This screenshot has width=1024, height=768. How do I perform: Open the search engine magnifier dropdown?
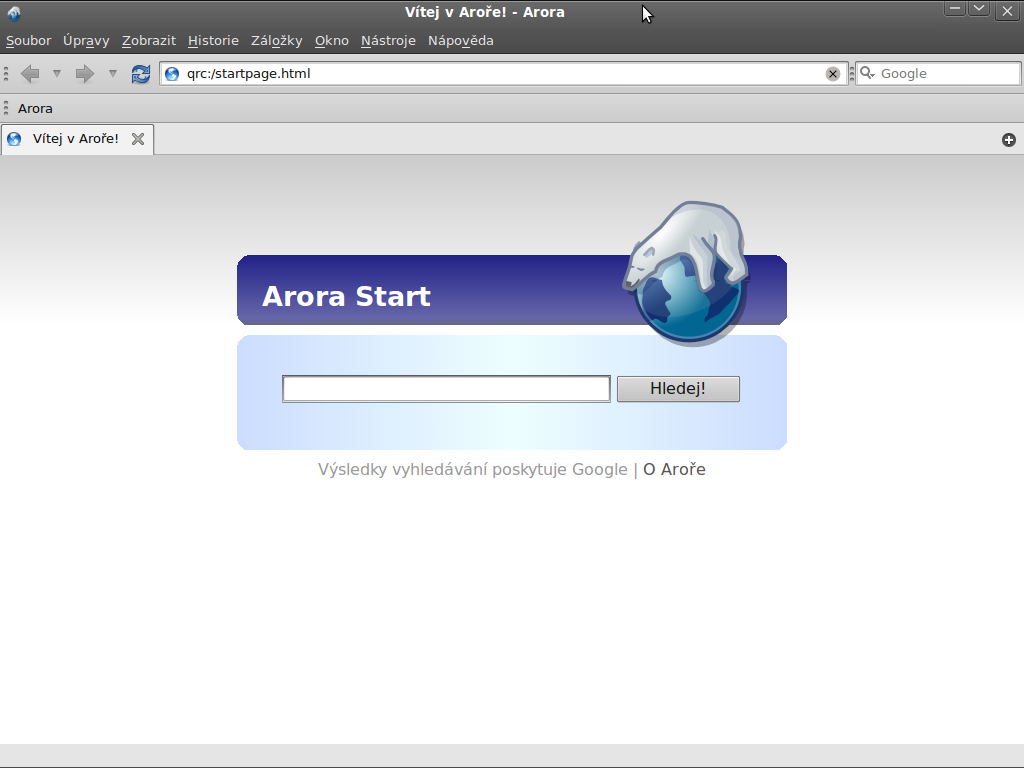point(867,73)
